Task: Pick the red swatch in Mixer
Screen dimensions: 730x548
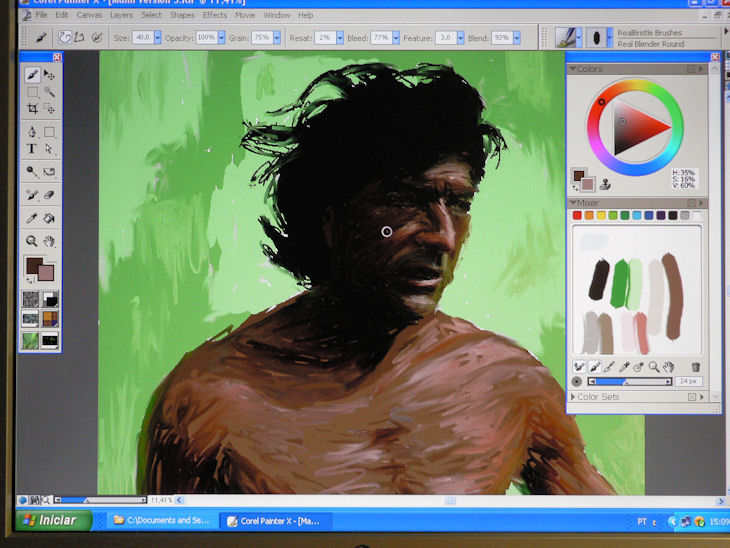Action: (x=578, y=215)
